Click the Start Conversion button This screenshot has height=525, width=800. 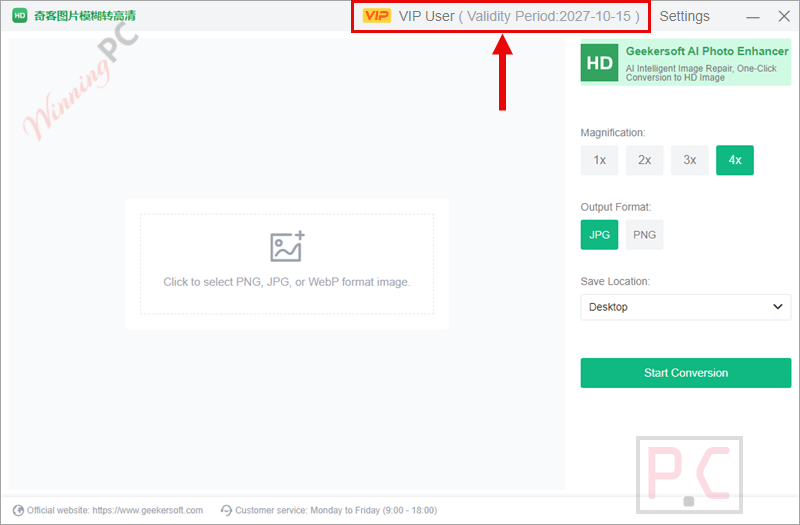[x=686, y=373]
